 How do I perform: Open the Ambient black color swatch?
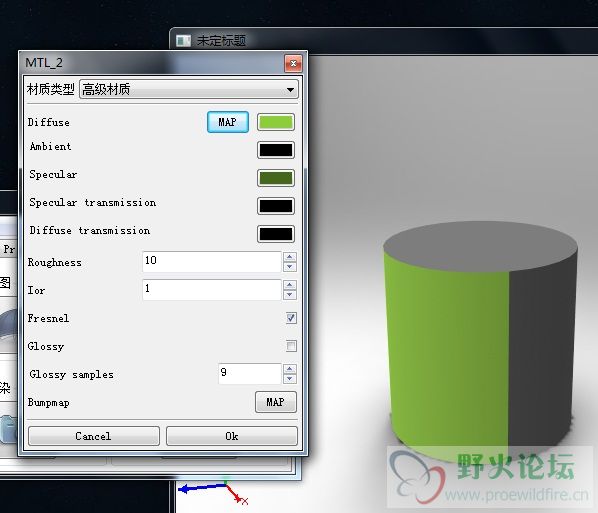276,150
